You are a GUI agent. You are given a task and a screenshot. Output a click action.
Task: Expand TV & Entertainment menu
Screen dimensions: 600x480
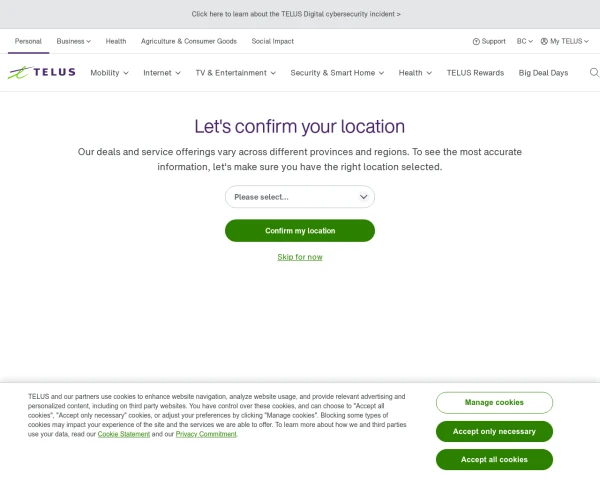236,73
